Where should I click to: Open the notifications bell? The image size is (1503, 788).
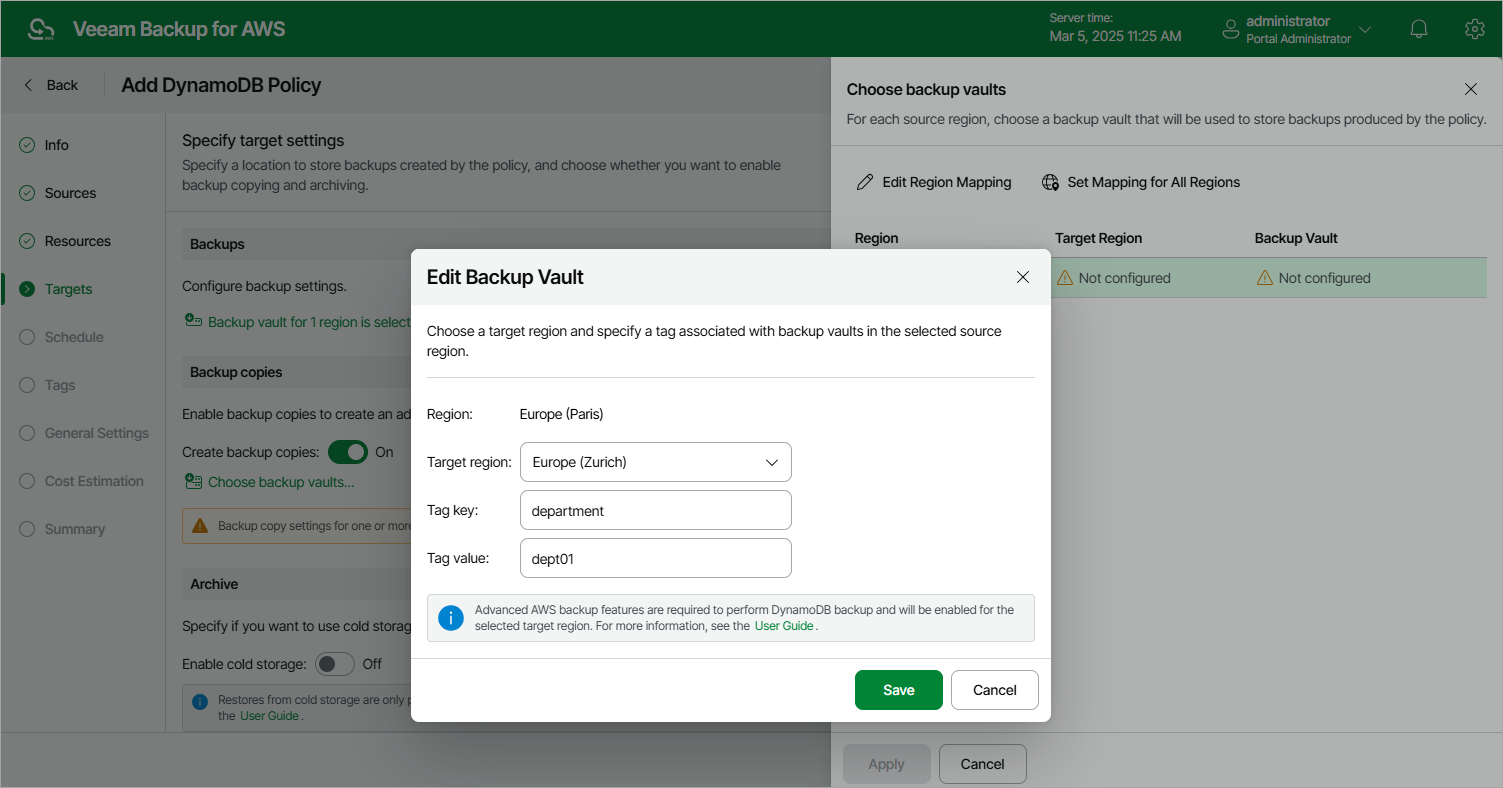click(x=1418, y=29)
